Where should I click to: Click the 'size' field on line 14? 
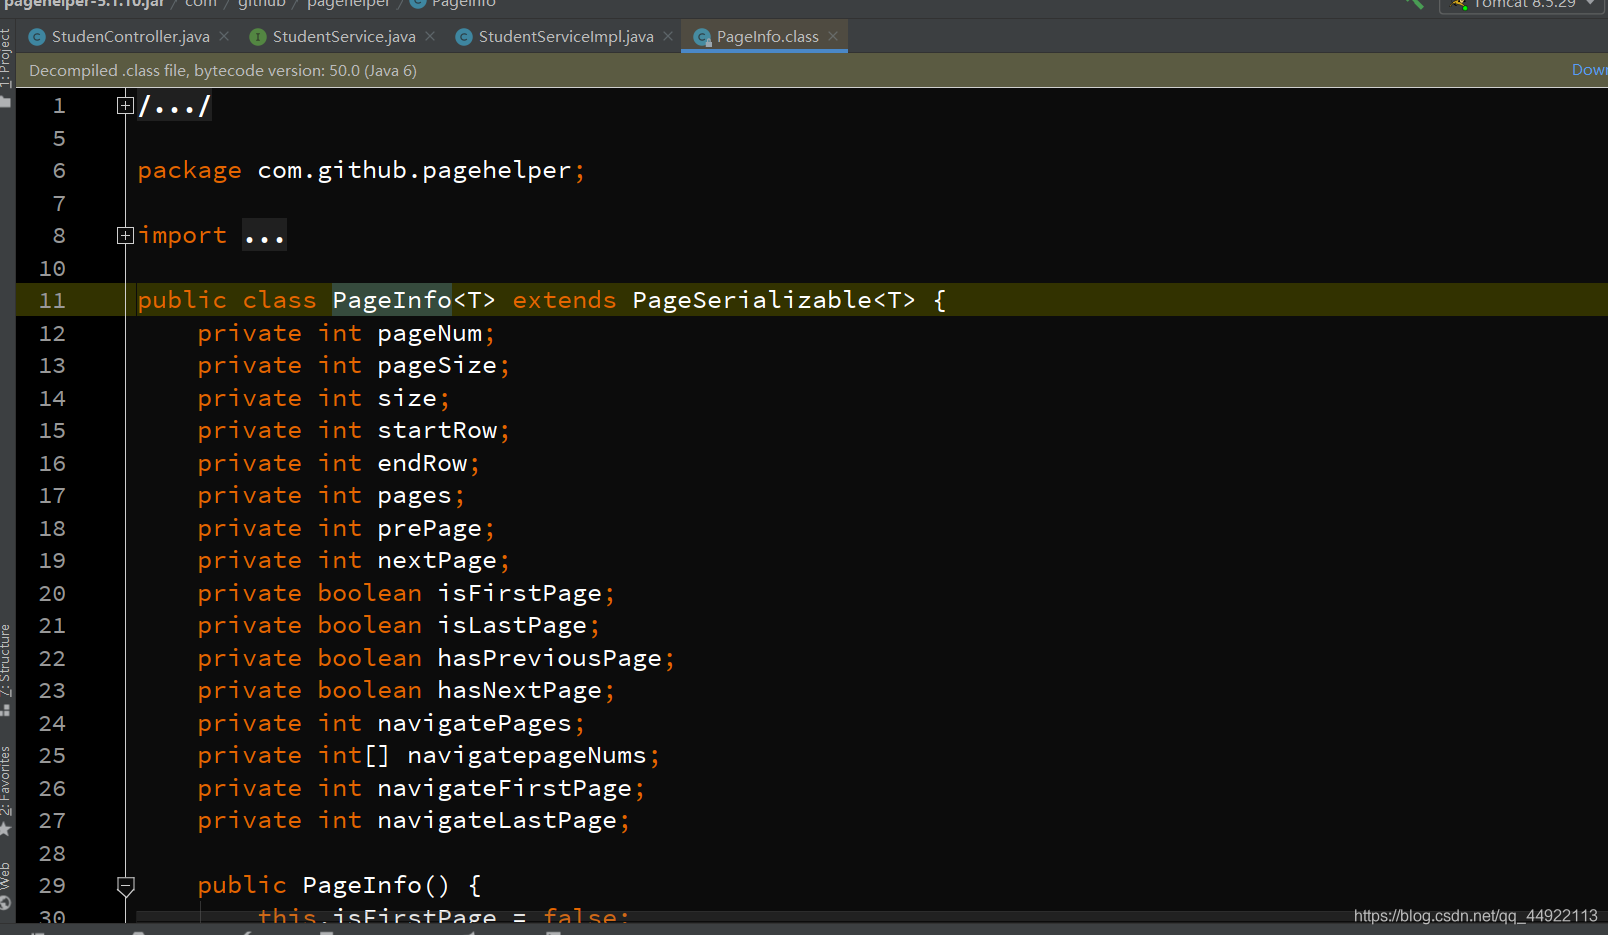(407, 399)
